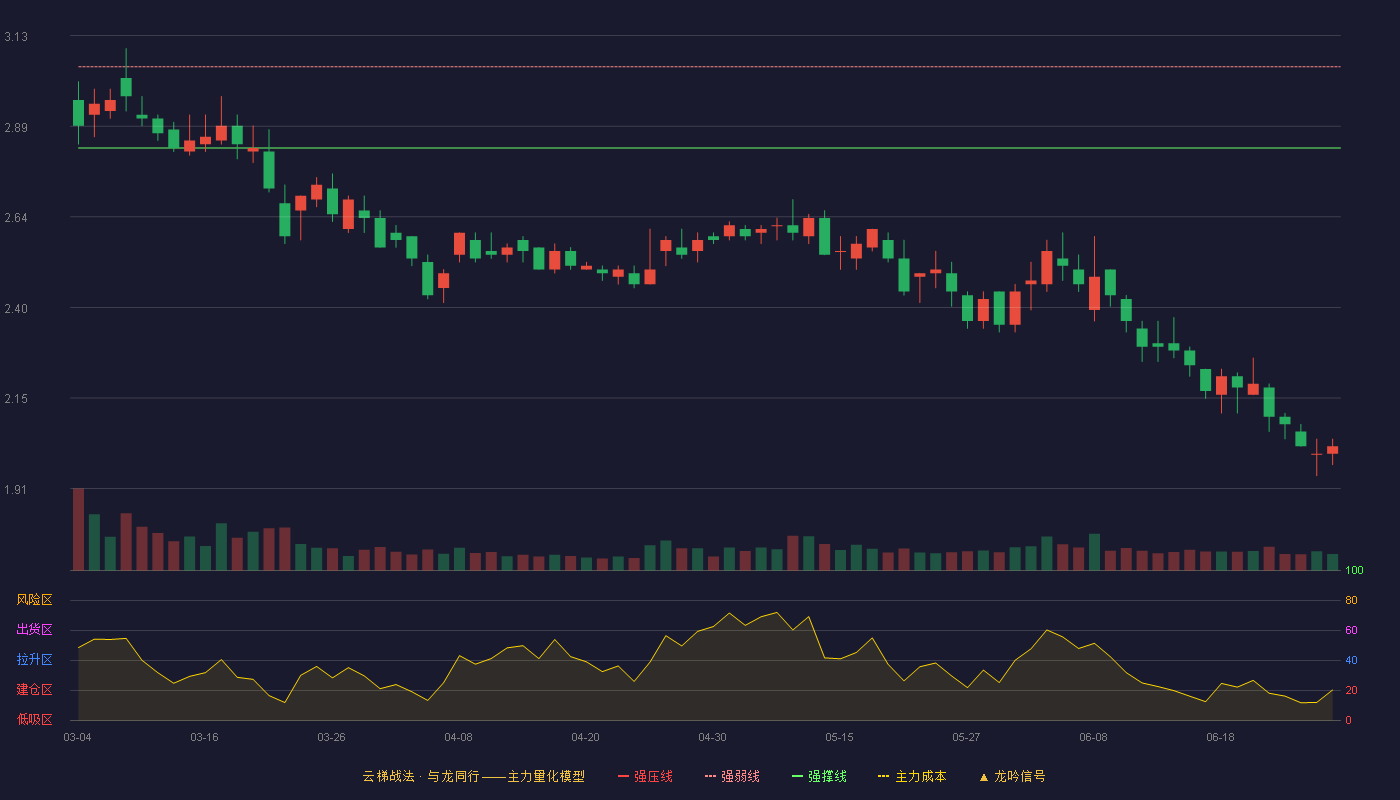Image resolution: width=1400 pixels, height=800 pixels.
Task: Click the 建仓区 zone label
Action: 34,690
